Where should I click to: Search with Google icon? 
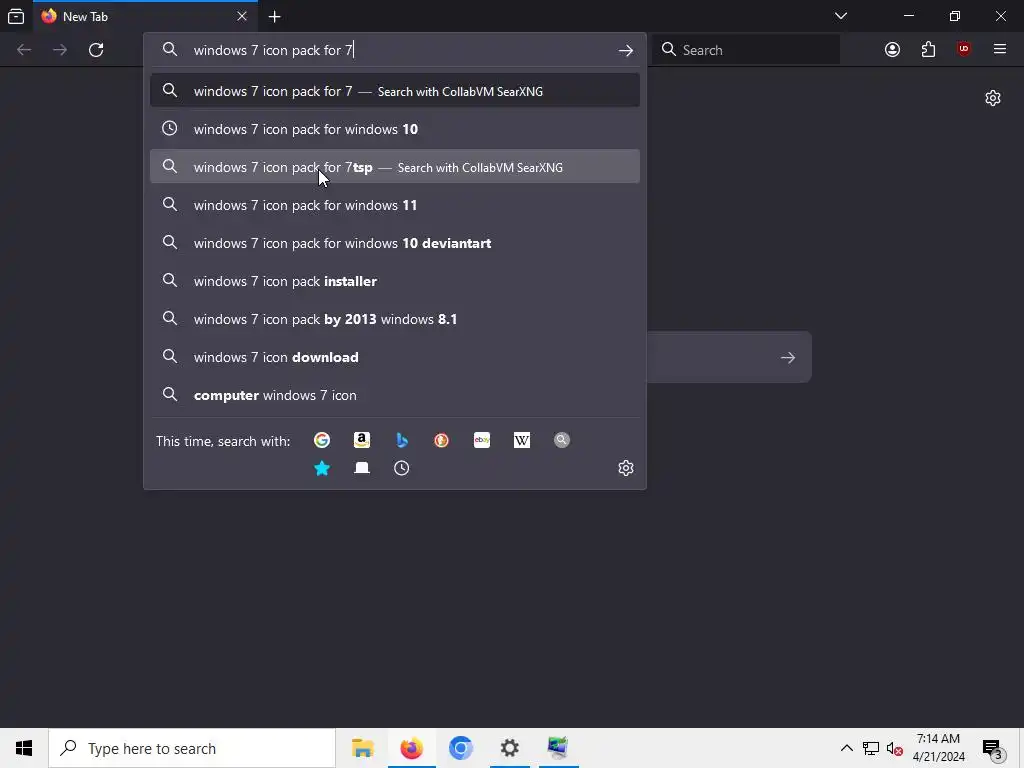click(321, 440)
